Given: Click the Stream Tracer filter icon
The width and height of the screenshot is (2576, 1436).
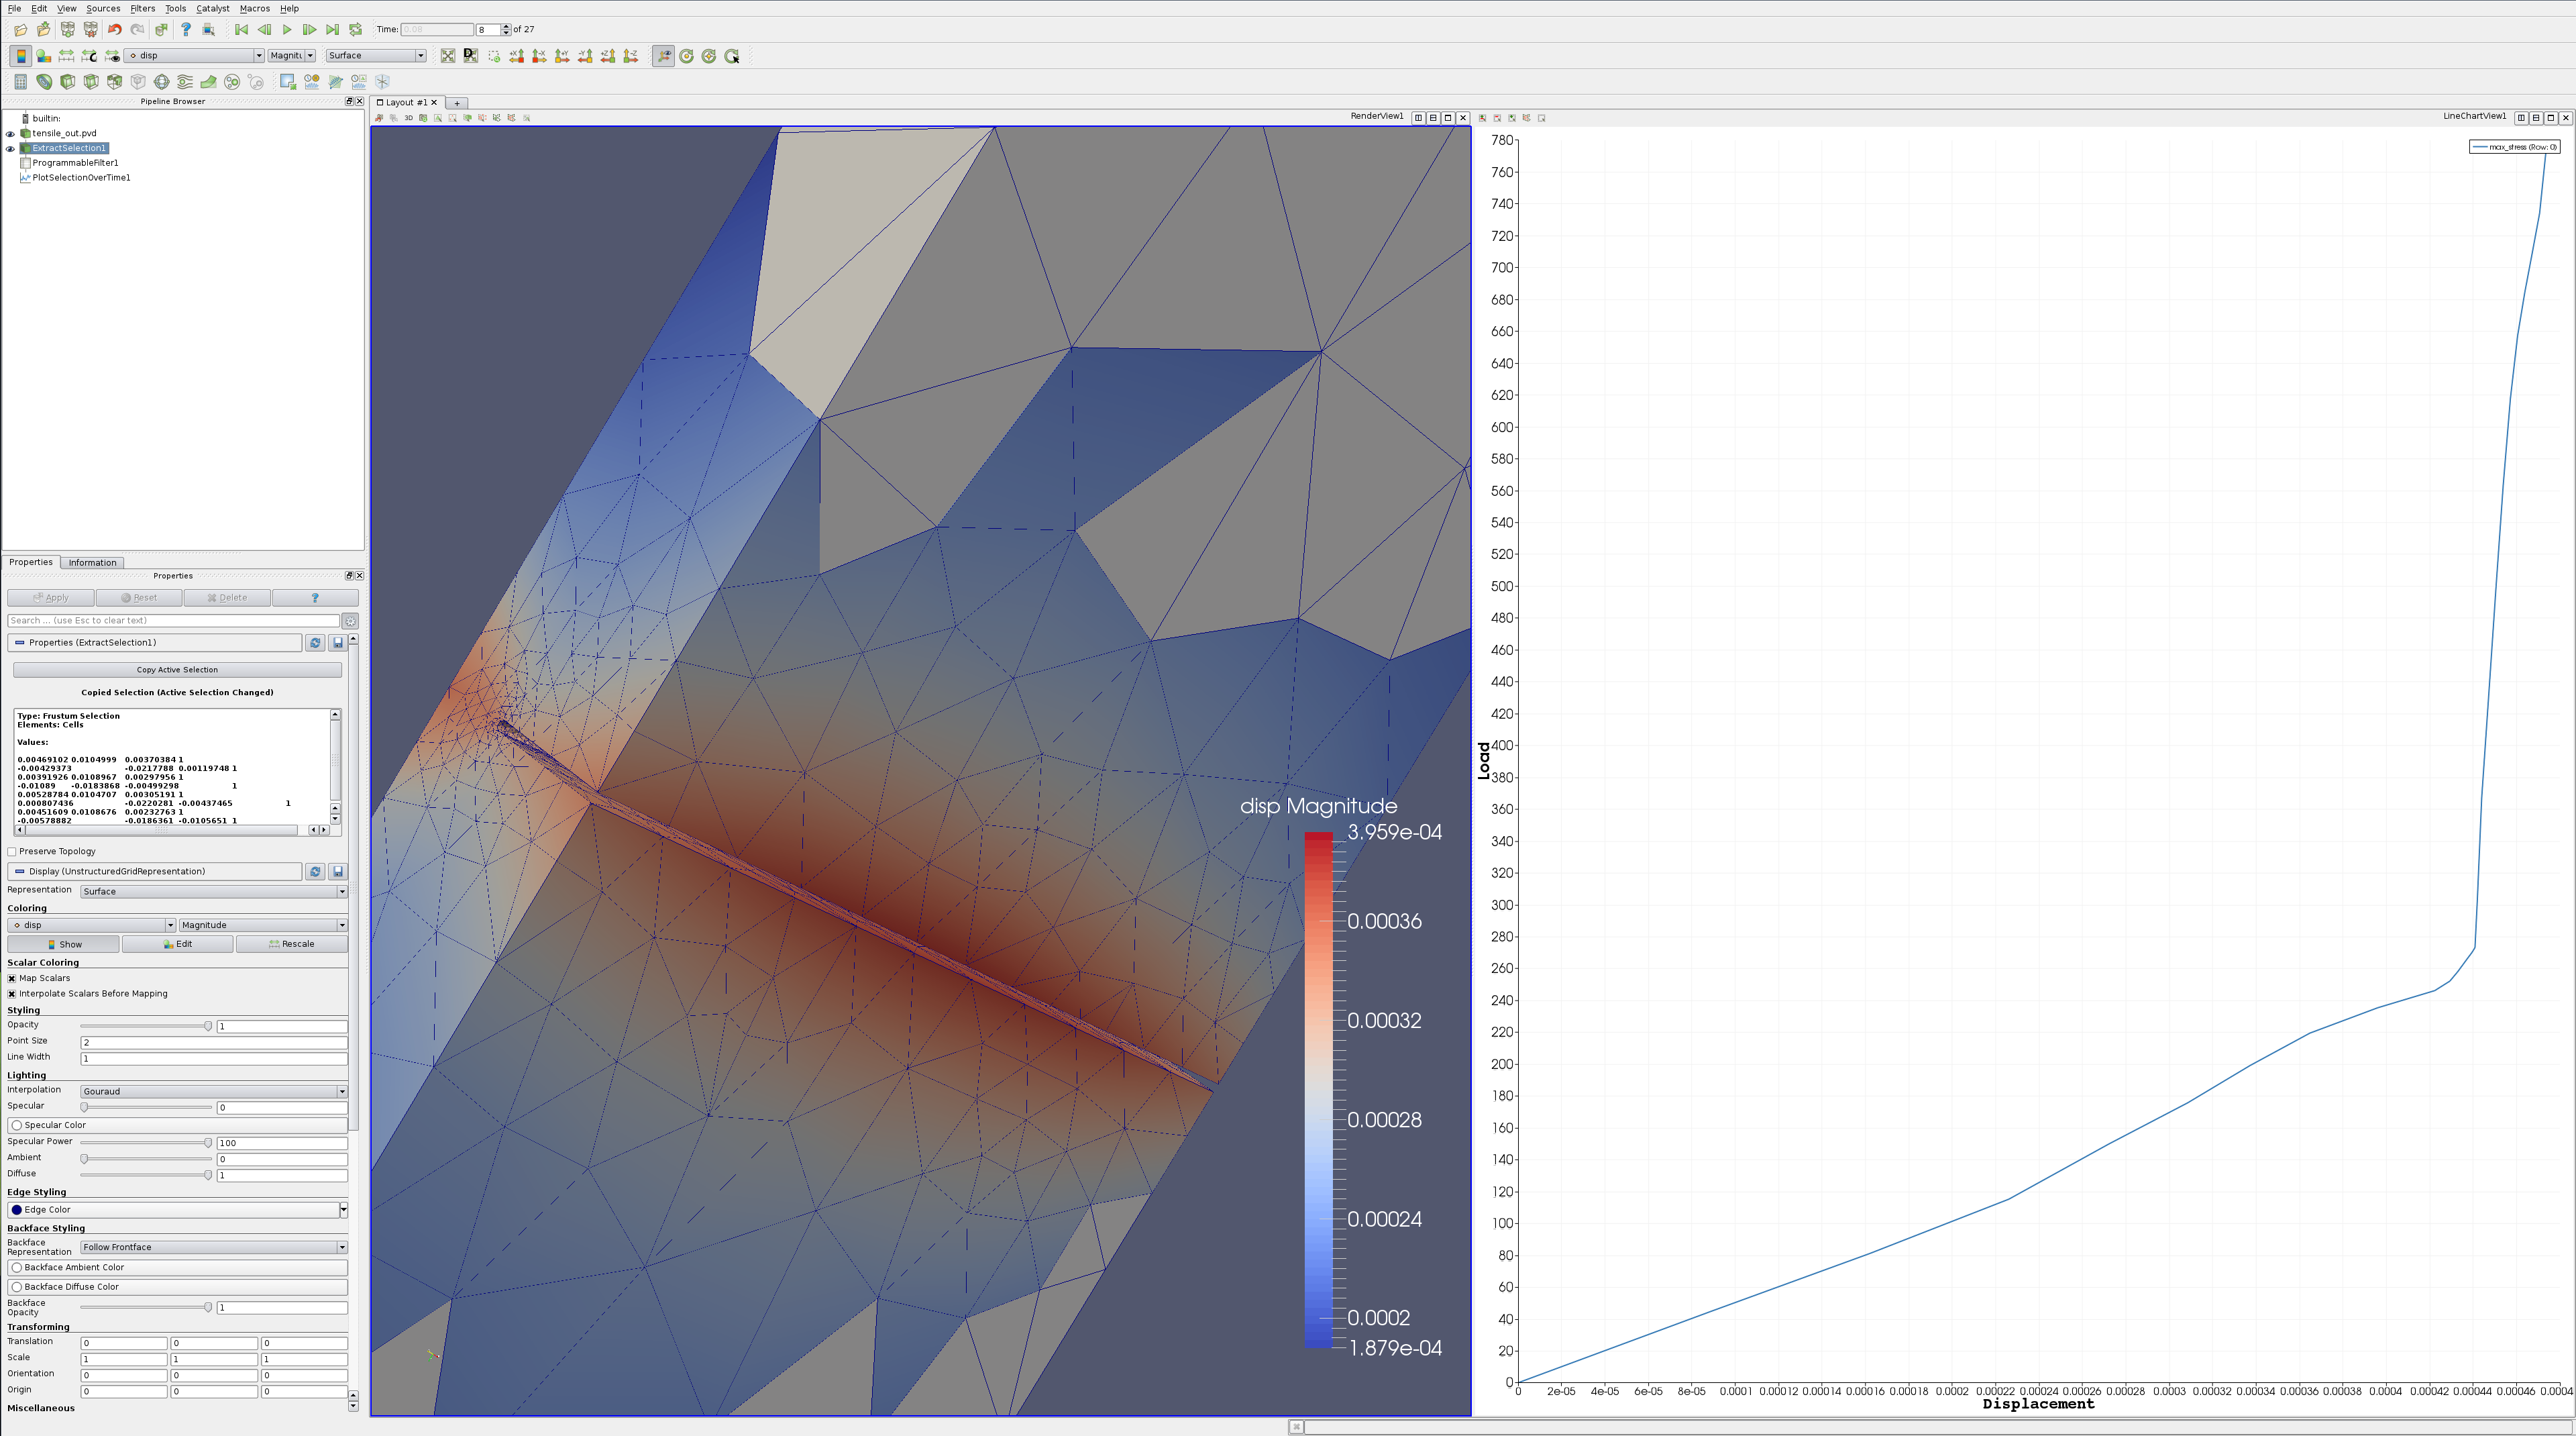Looking at the screenshot, I should tap(185, 82).
